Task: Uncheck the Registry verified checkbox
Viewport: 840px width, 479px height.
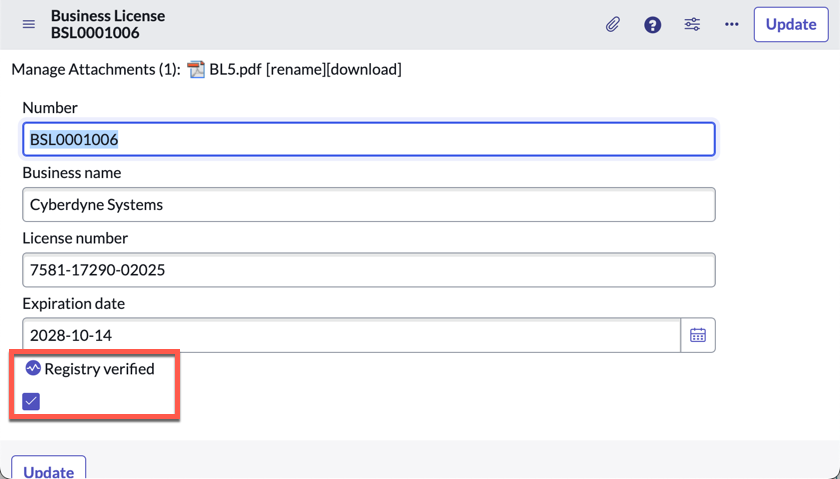Action: (x=31, y=401)
